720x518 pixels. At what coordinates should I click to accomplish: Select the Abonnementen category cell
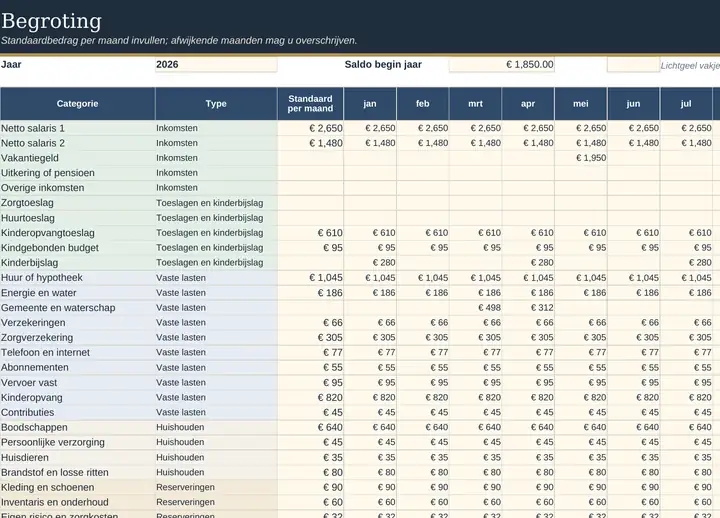[78, 368]
